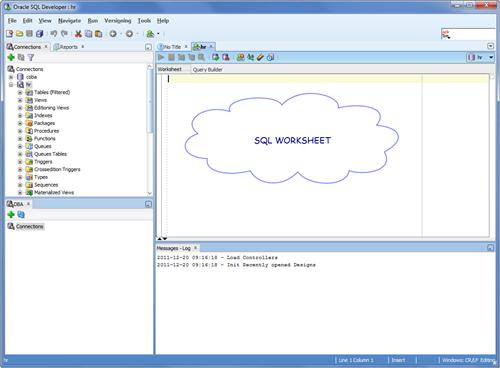
Task: Open the View menu
Action: (x=45, y=21)
